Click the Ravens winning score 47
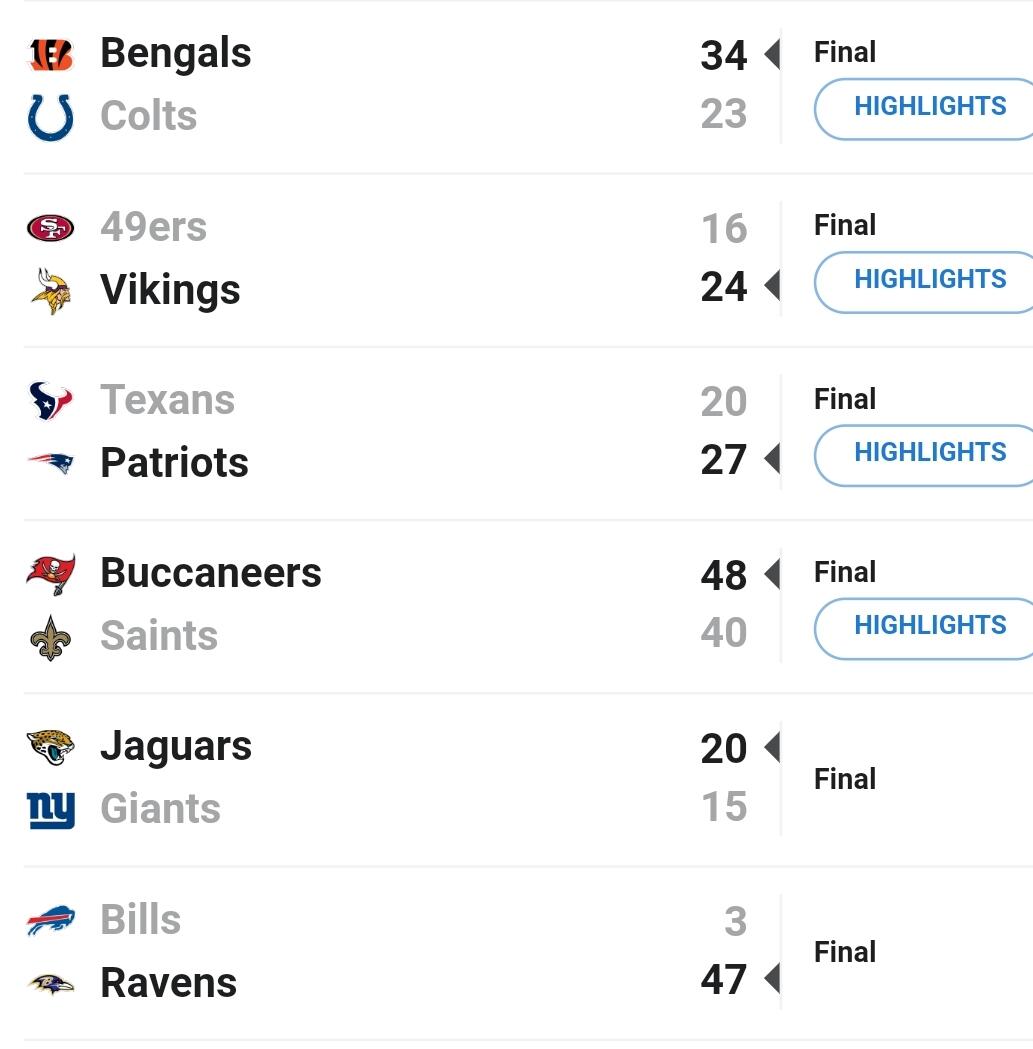The width and height of the screenshot is (1033, 1049). coord(723,980)
